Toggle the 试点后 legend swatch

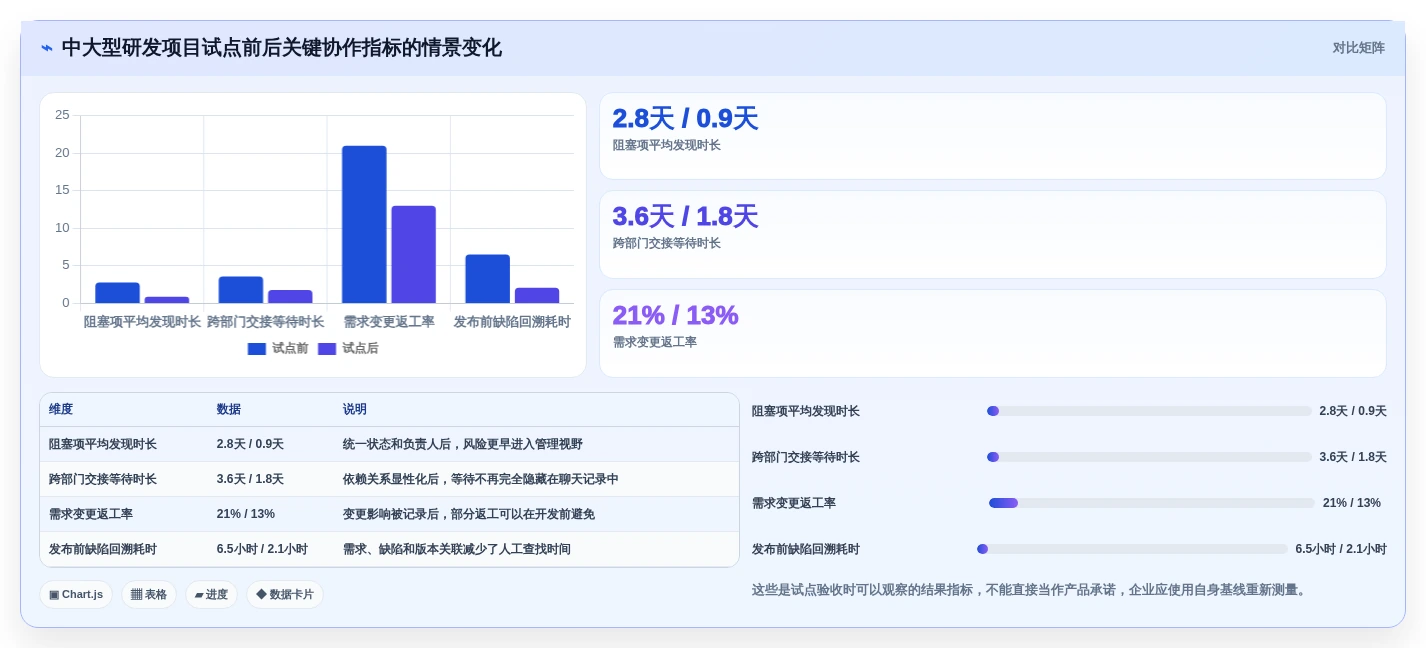(327, 349)
